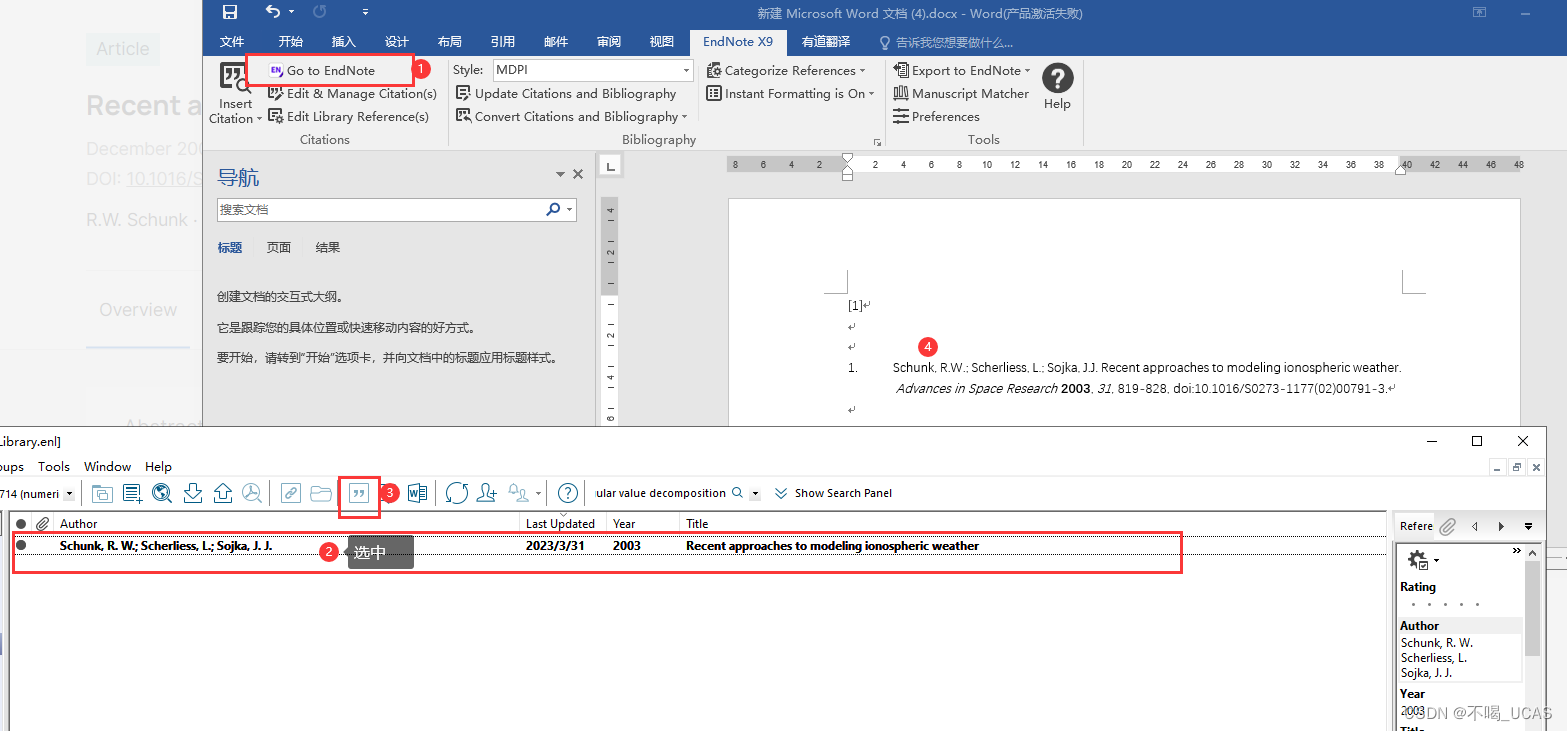Viewport: 1567px width, 731px height.
Task: Open Edit & Manage Citation(s)
Action: click(352, 93)
